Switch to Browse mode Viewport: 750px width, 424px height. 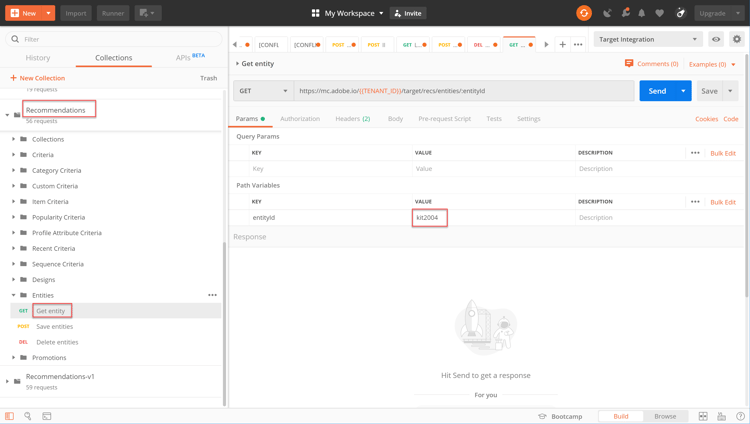(x=665, y=416)
